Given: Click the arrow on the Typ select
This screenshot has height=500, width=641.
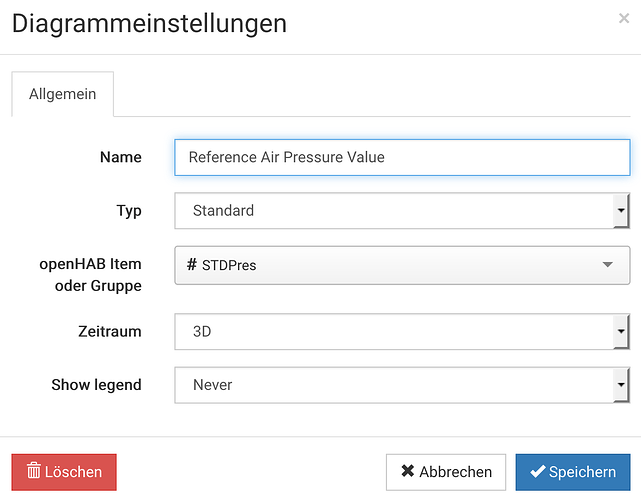Looking at the screenshot, I should (621, 211).
